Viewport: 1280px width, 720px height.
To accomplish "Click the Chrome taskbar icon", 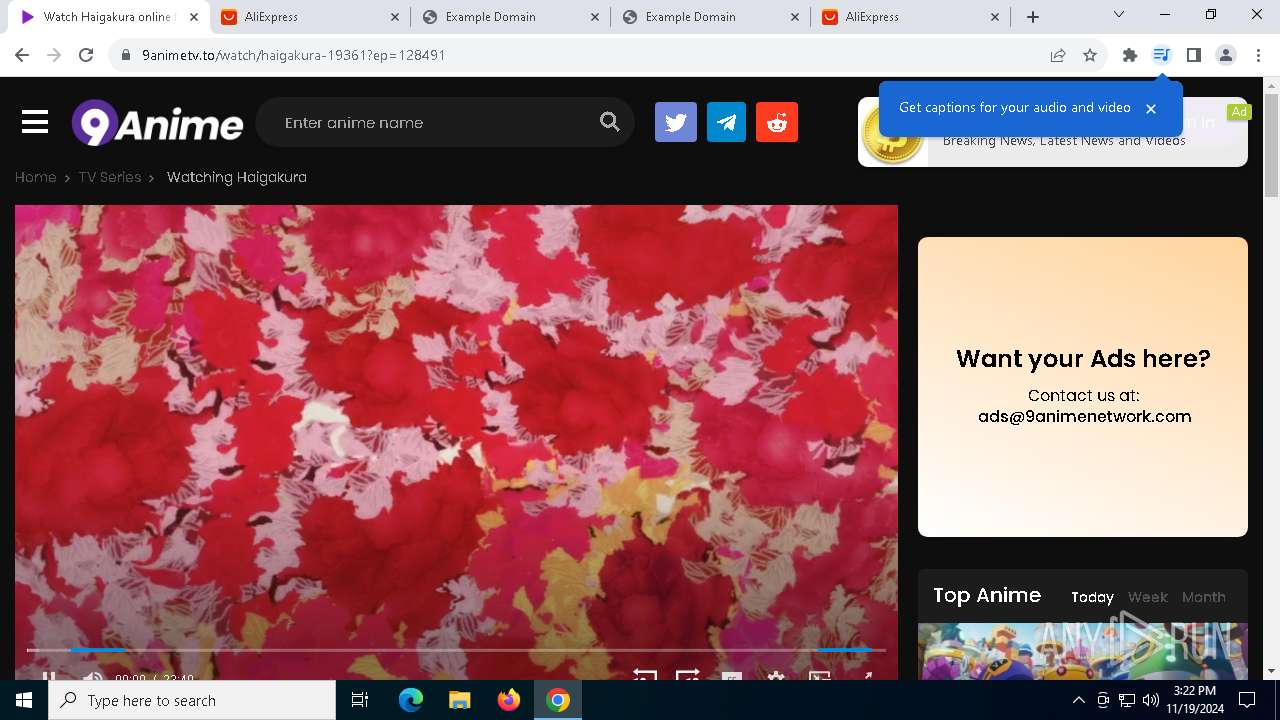I will 558,700.
